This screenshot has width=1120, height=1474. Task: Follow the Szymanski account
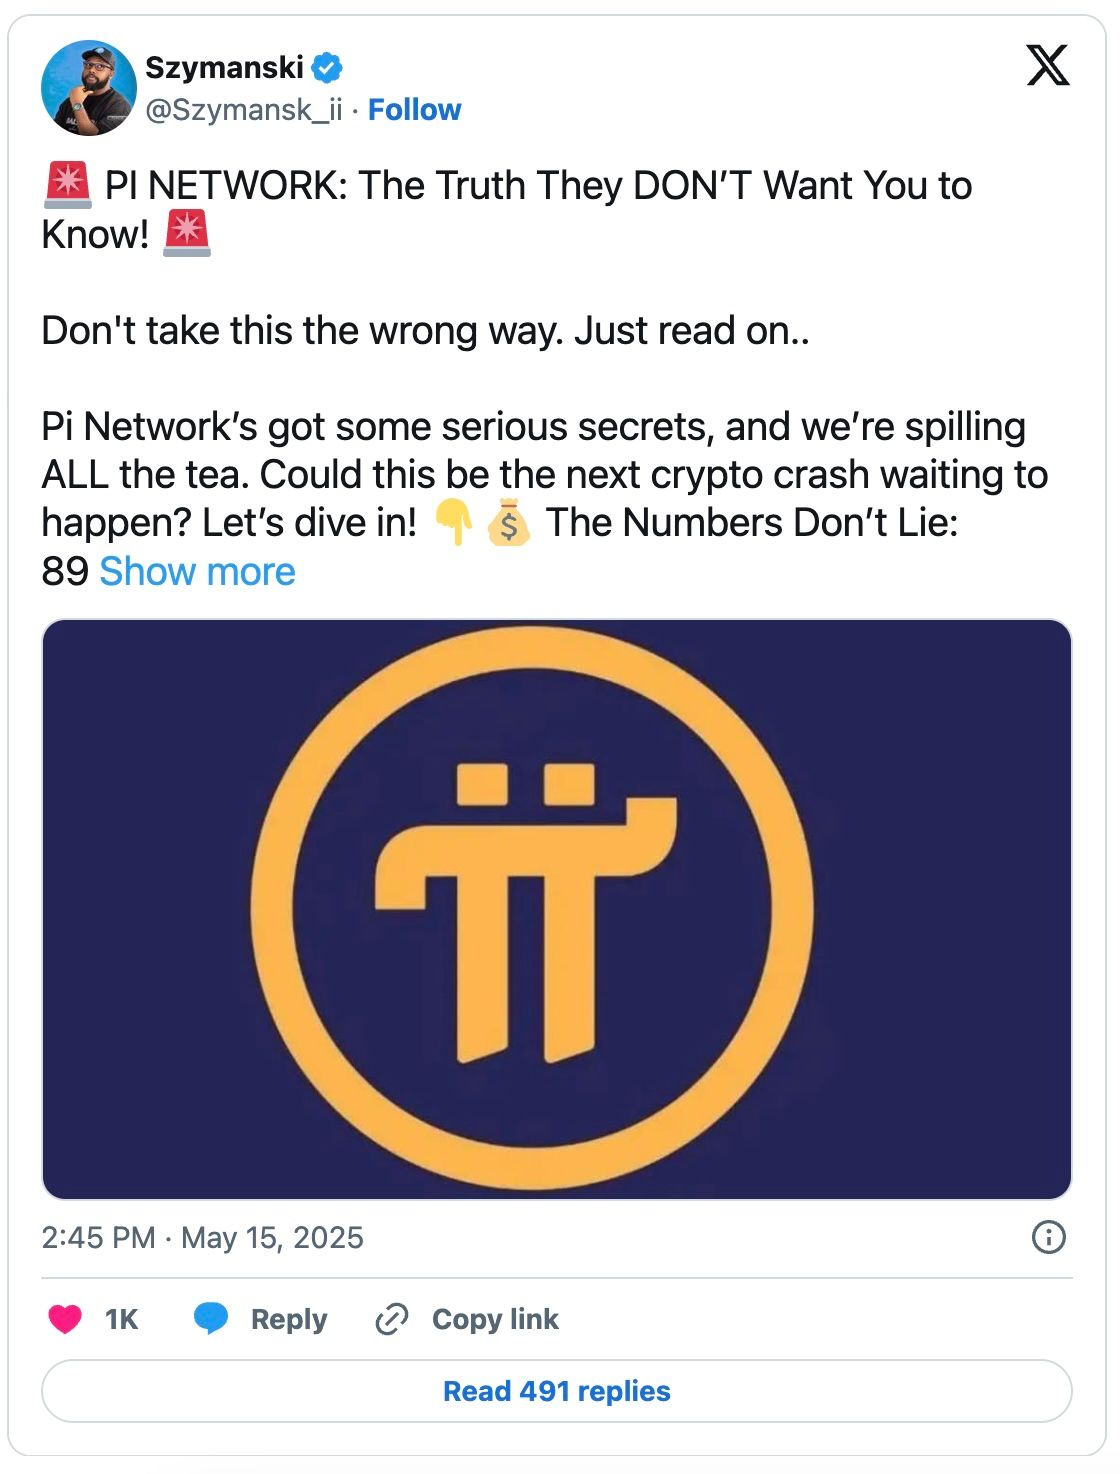[x=414, y=109]
